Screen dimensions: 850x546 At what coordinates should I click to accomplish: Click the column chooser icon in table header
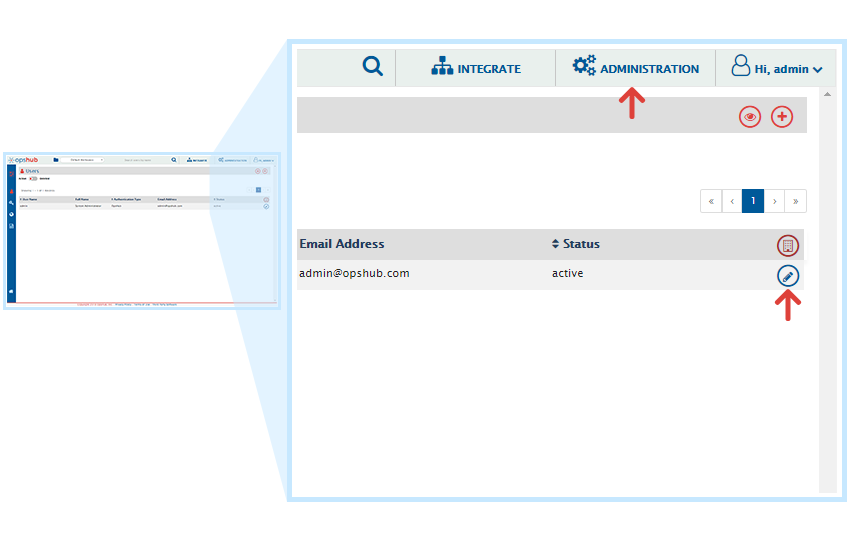(788, 245)
